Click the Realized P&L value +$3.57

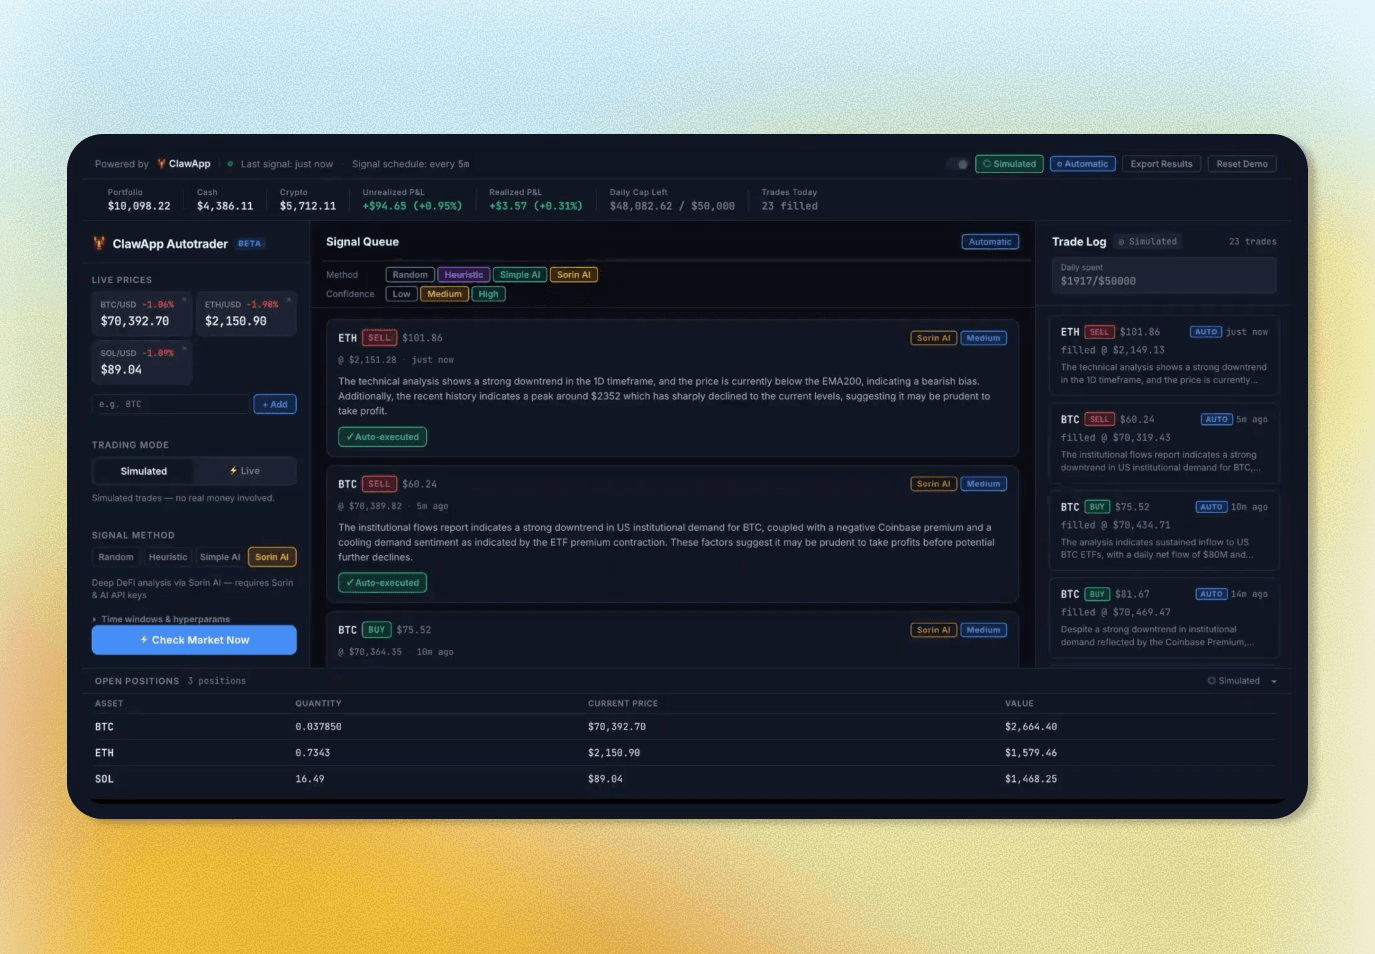click(535, 206)
